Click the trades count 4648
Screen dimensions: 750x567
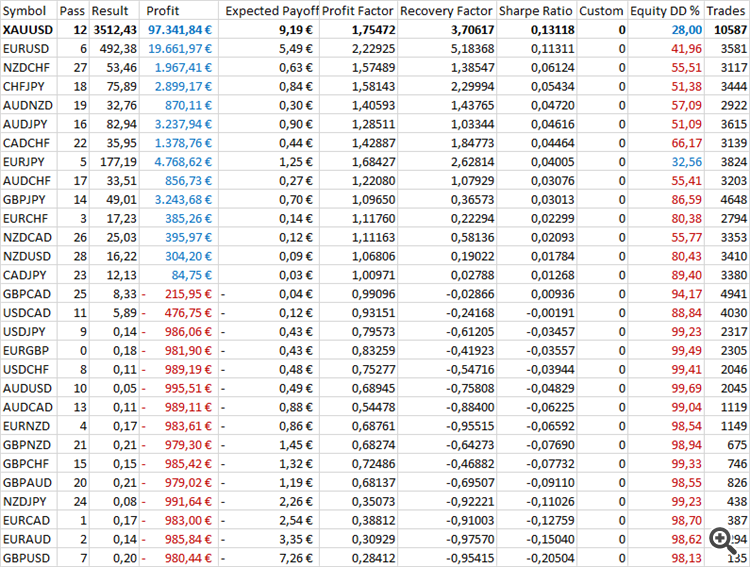coord(734,200)
